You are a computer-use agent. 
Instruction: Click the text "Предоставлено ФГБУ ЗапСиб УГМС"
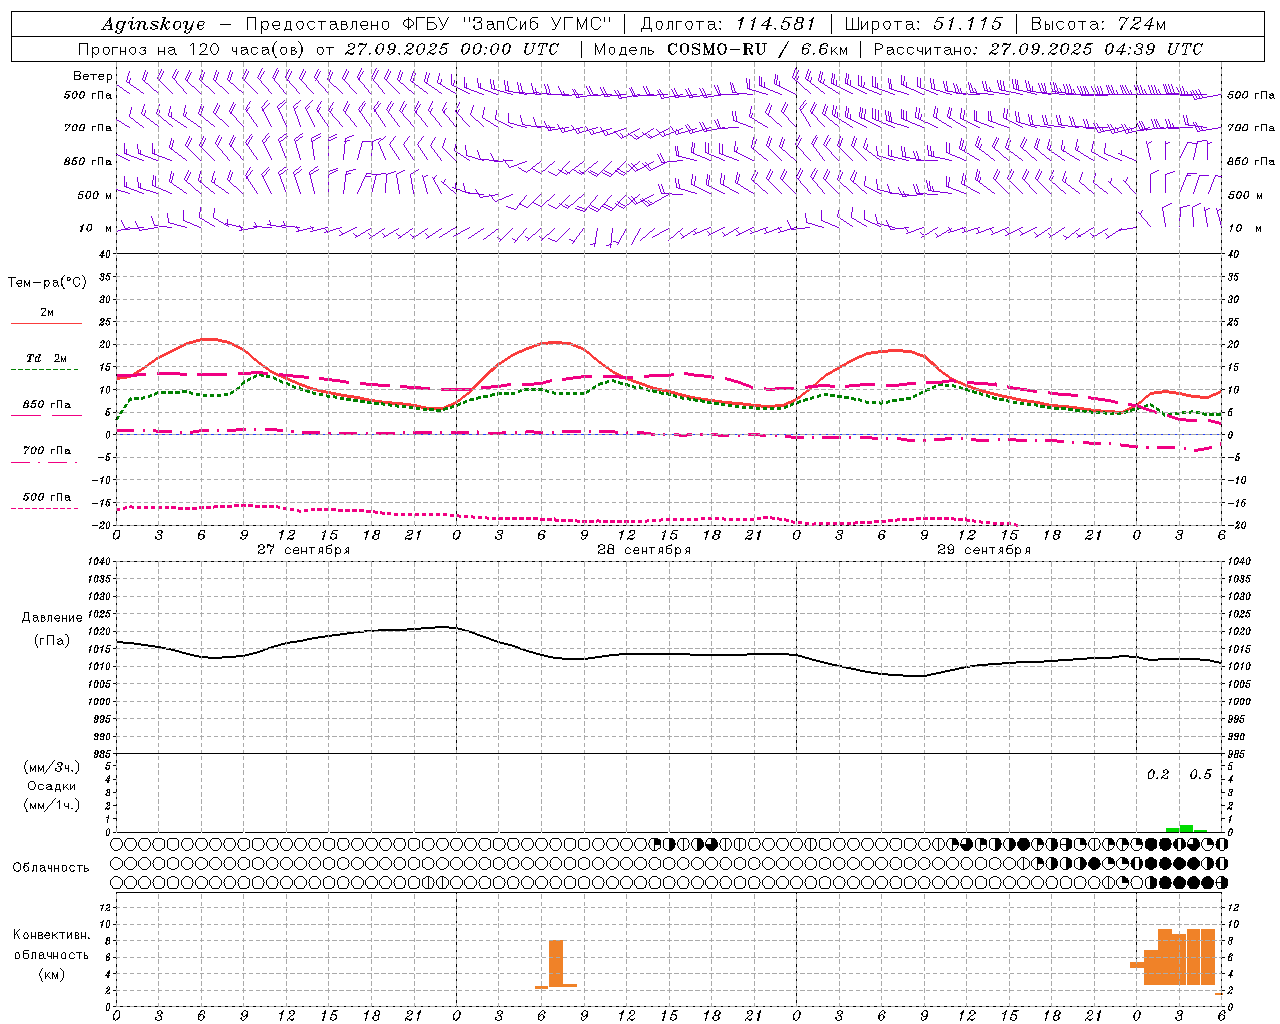pos(428,24)
